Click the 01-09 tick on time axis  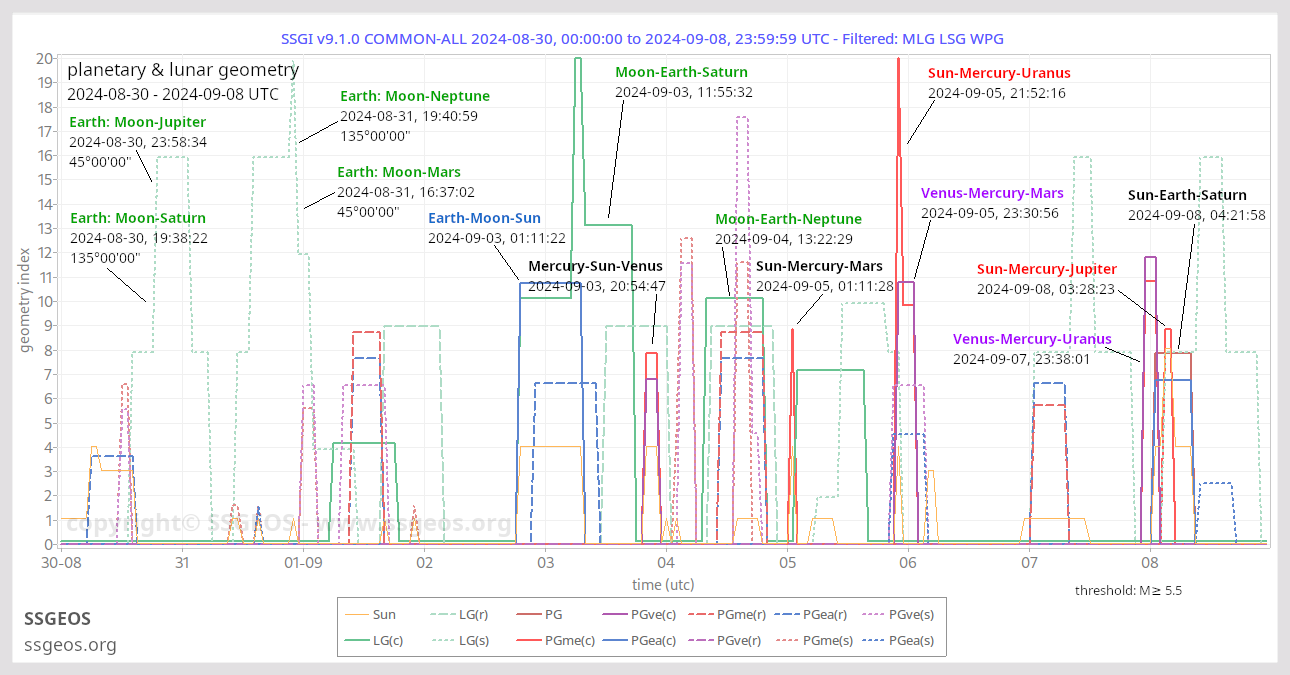(302, 564)
